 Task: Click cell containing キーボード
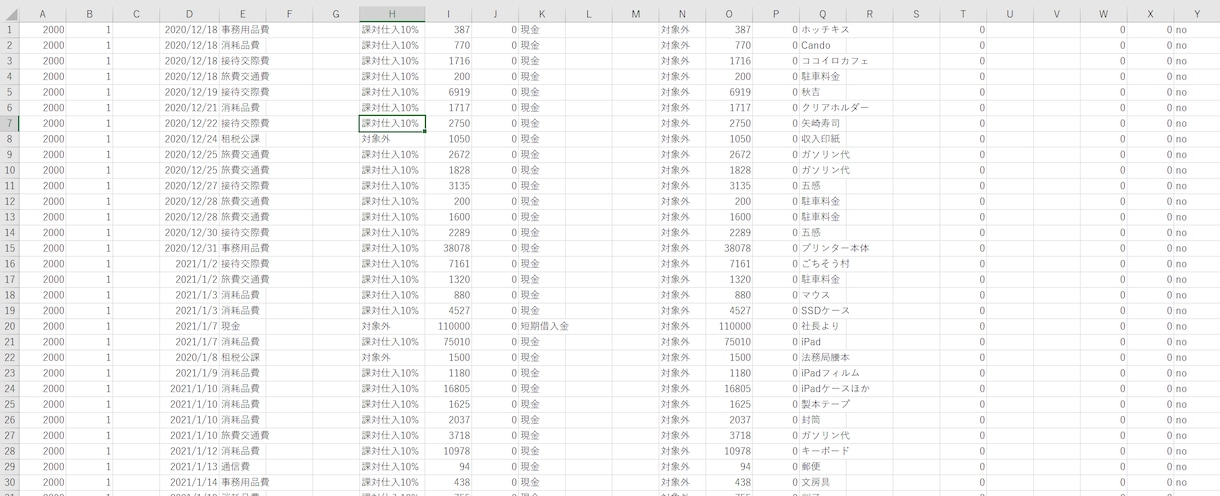(825, 451)
